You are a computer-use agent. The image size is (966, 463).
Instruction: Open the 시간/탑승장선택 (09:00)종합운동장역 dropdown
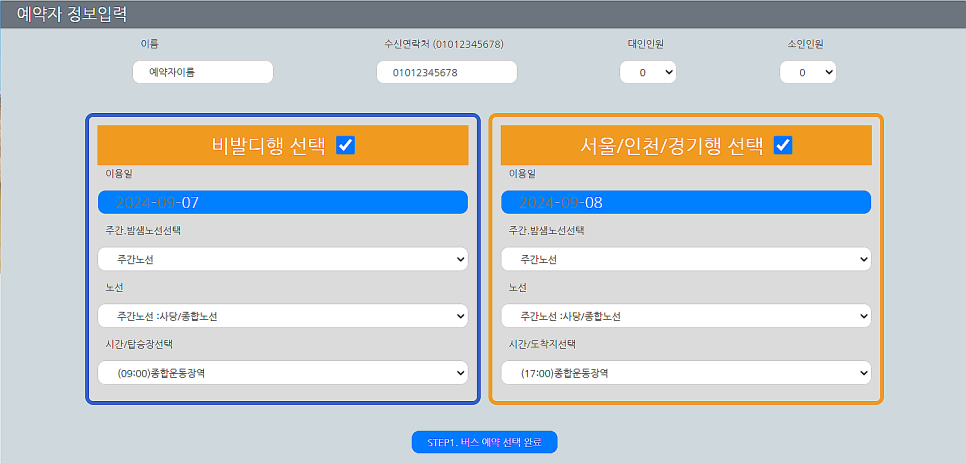coord(283,372)
